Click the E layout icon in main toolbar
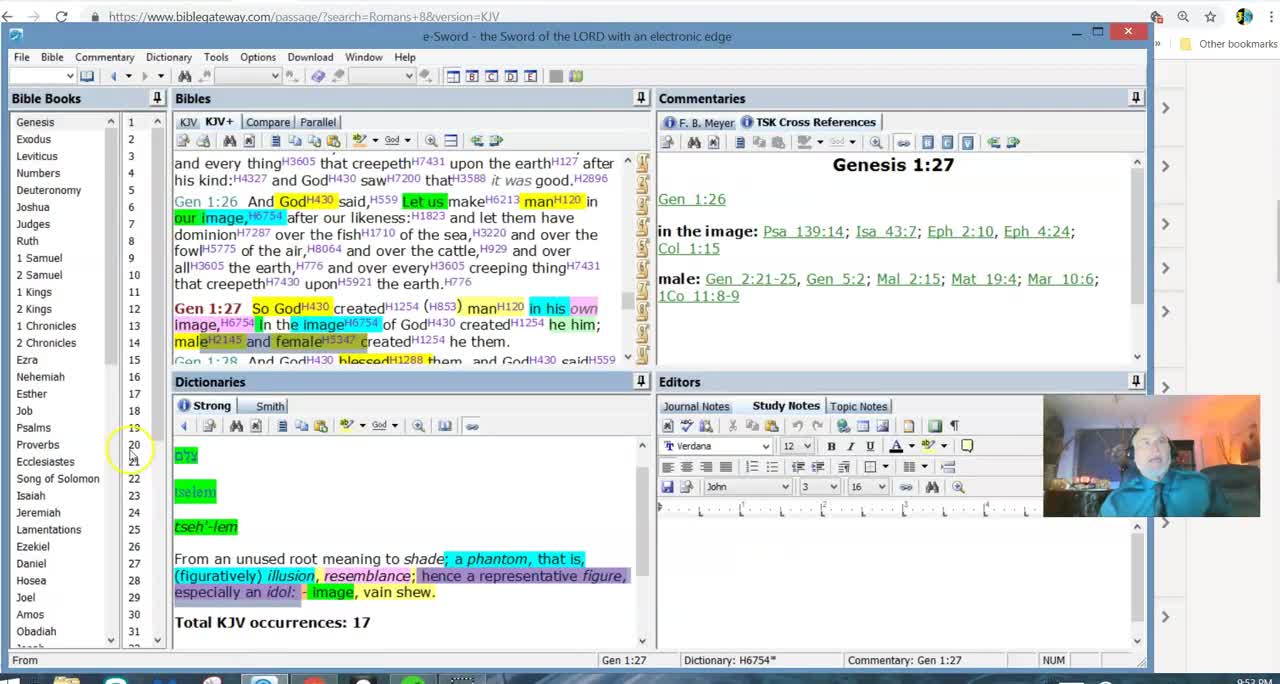 click(530, 76)
